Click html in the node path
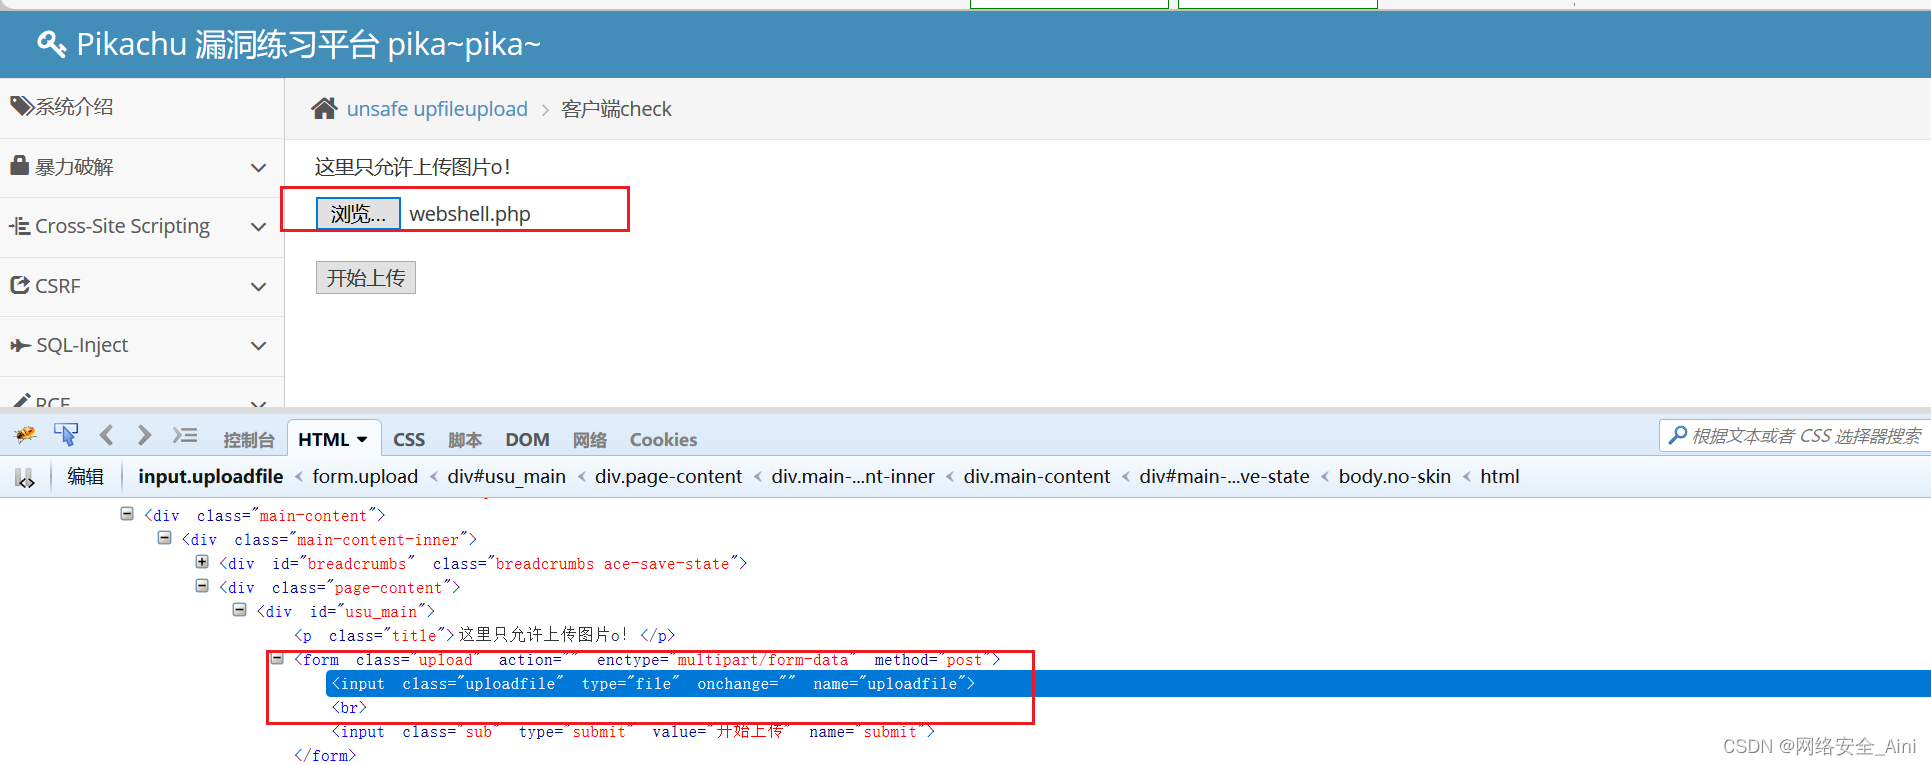Screen dimensions: 1931x765 [x=1499, y=477]
